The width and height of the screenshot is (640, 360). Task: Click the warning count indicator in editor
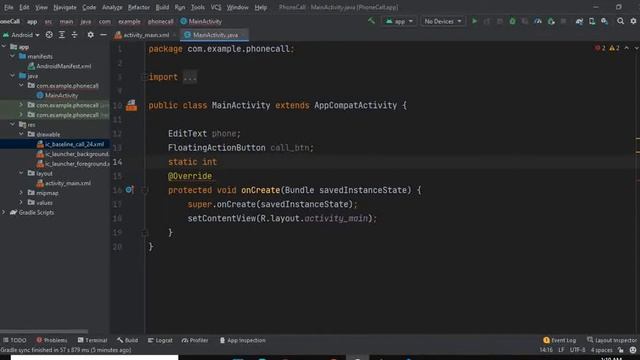point(614,48)
